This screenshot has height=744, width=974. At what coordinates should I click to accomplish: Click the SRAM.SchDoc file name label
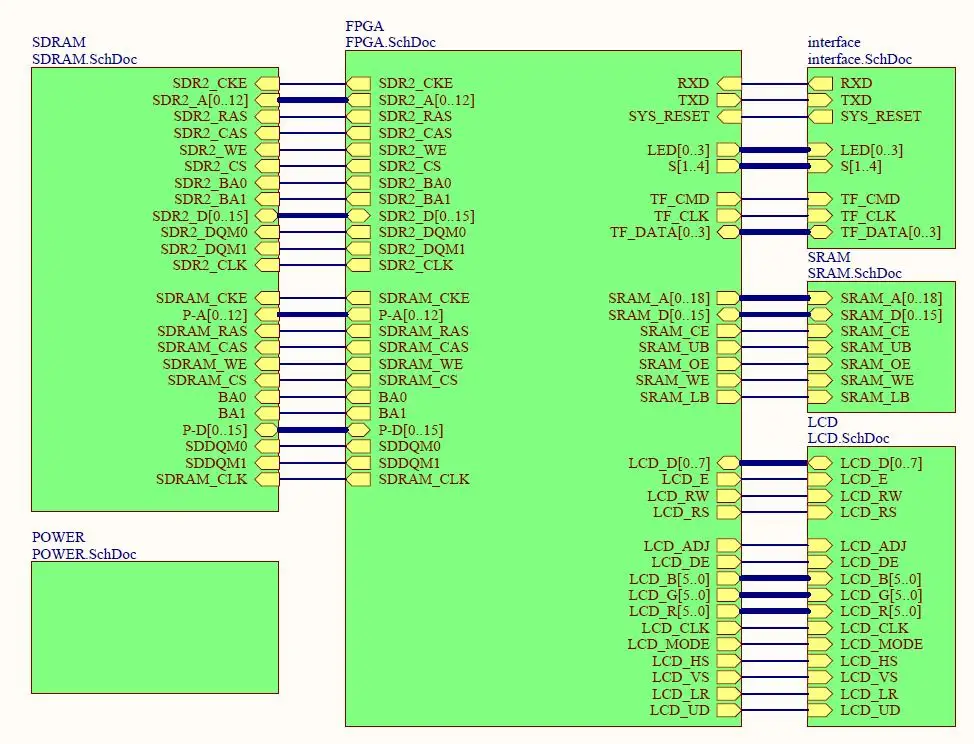(x=854, y=273)
